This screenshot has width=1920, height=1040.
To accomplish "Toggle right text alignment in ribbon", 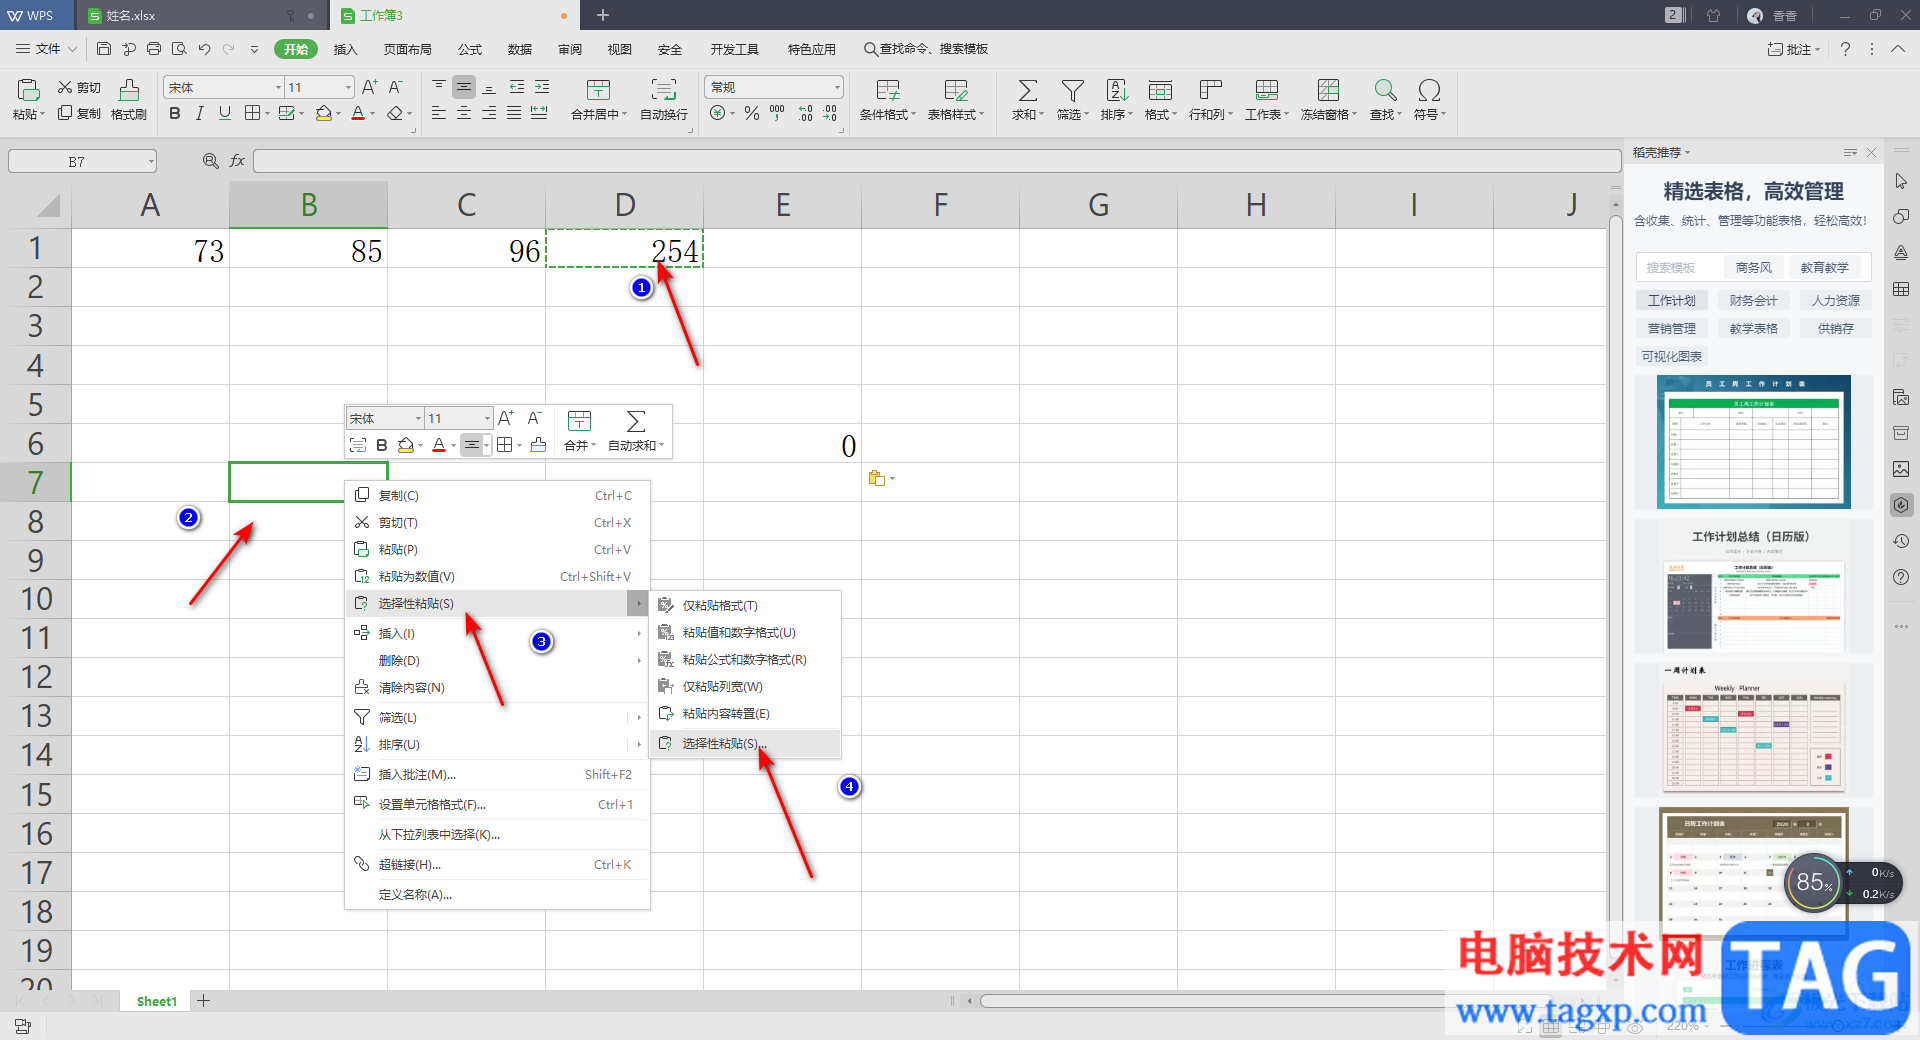I will (x=489, y=114).
